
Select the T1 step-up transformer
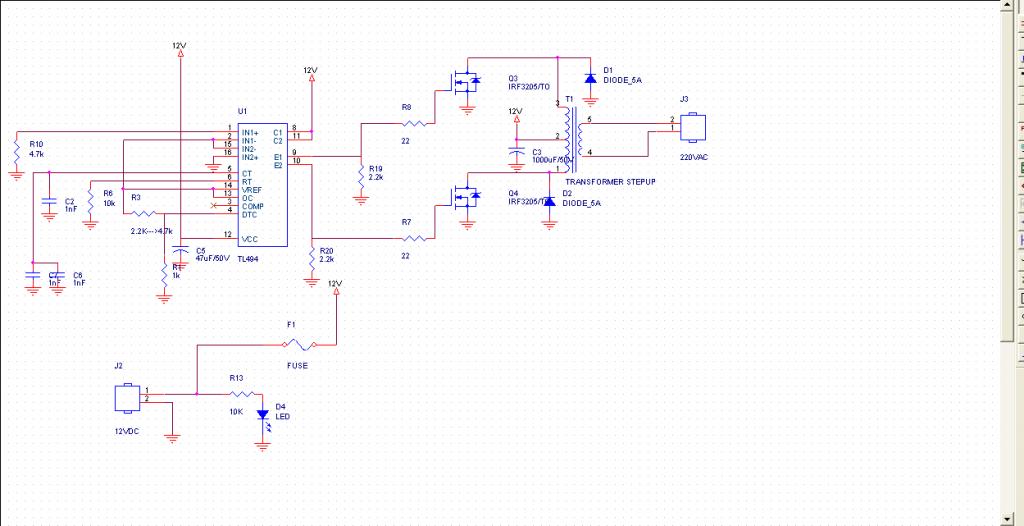(571, 138)
